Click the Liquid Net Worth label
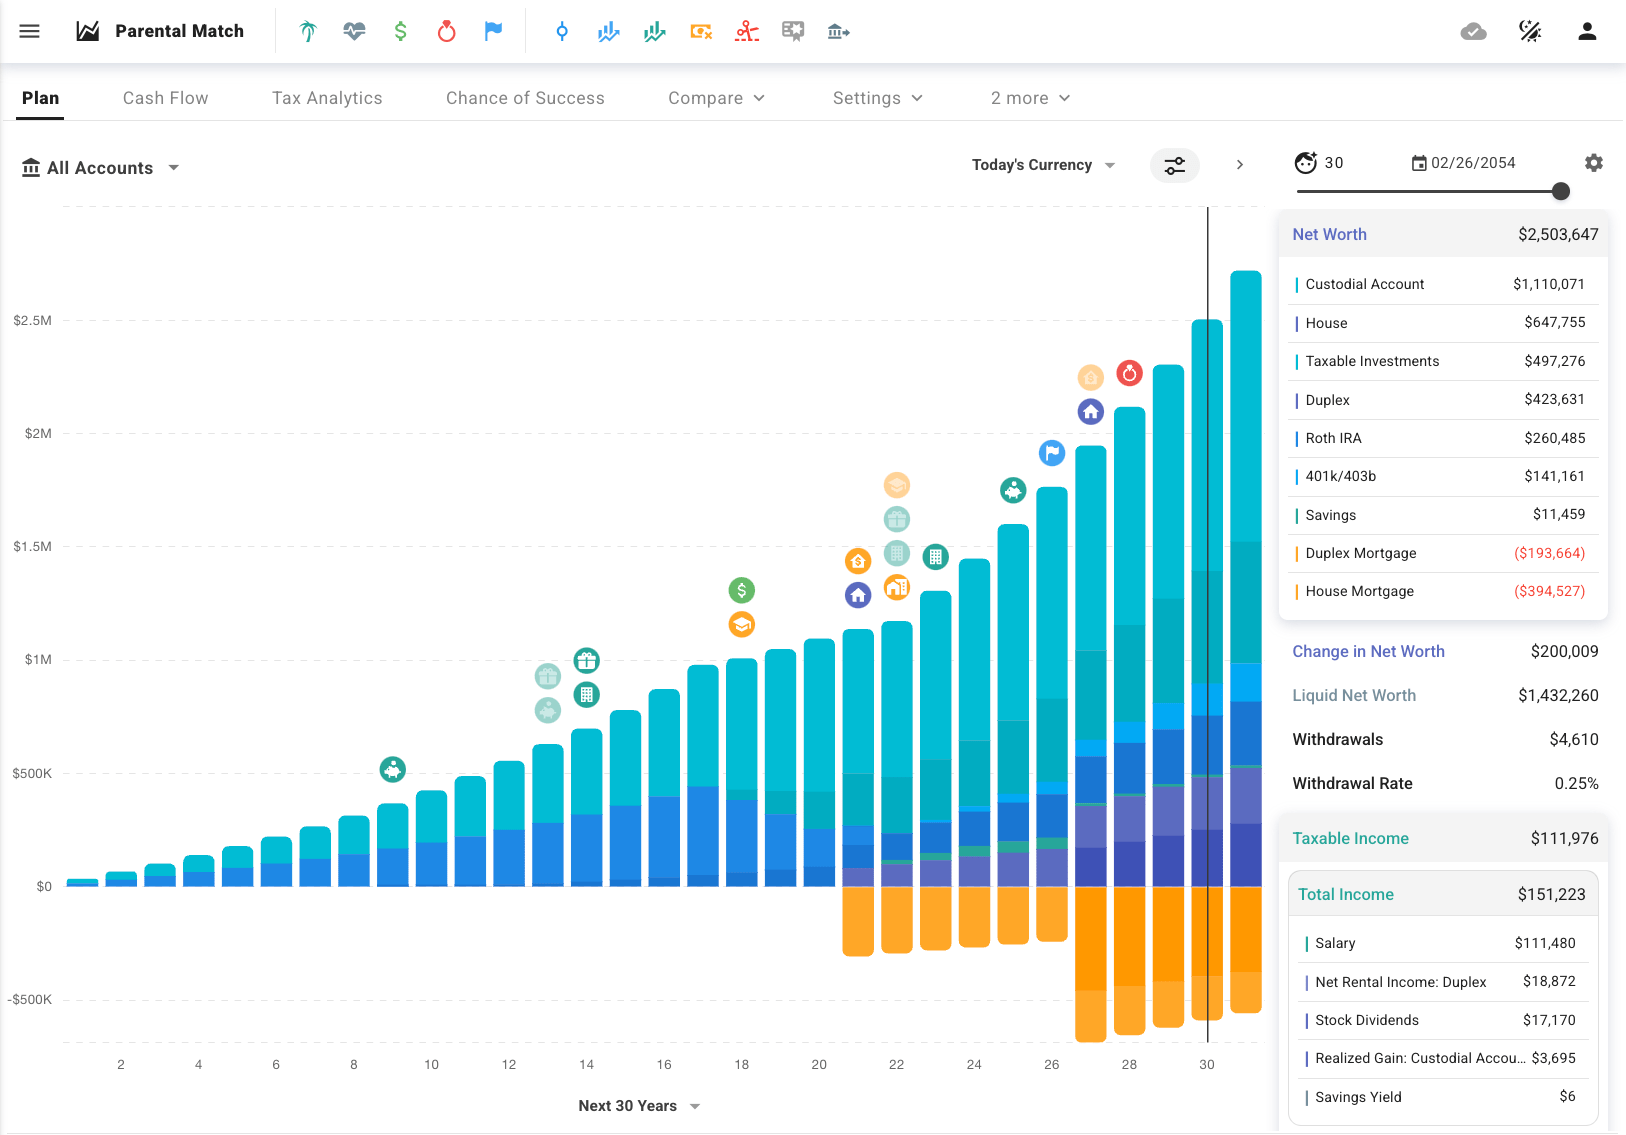Viewport: 1626px width, 1135px height. (1354, 695)
